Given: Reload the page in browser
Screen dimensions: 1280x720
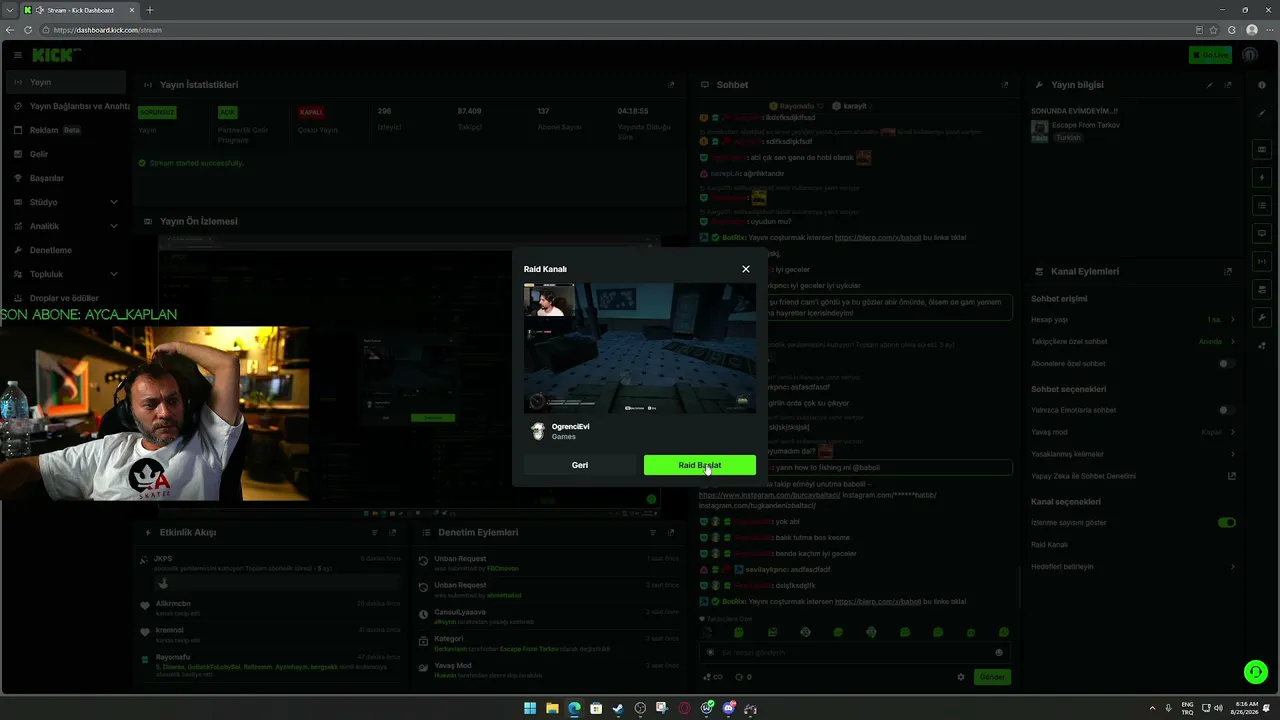Looking at the screenshot, I should 27,30.
